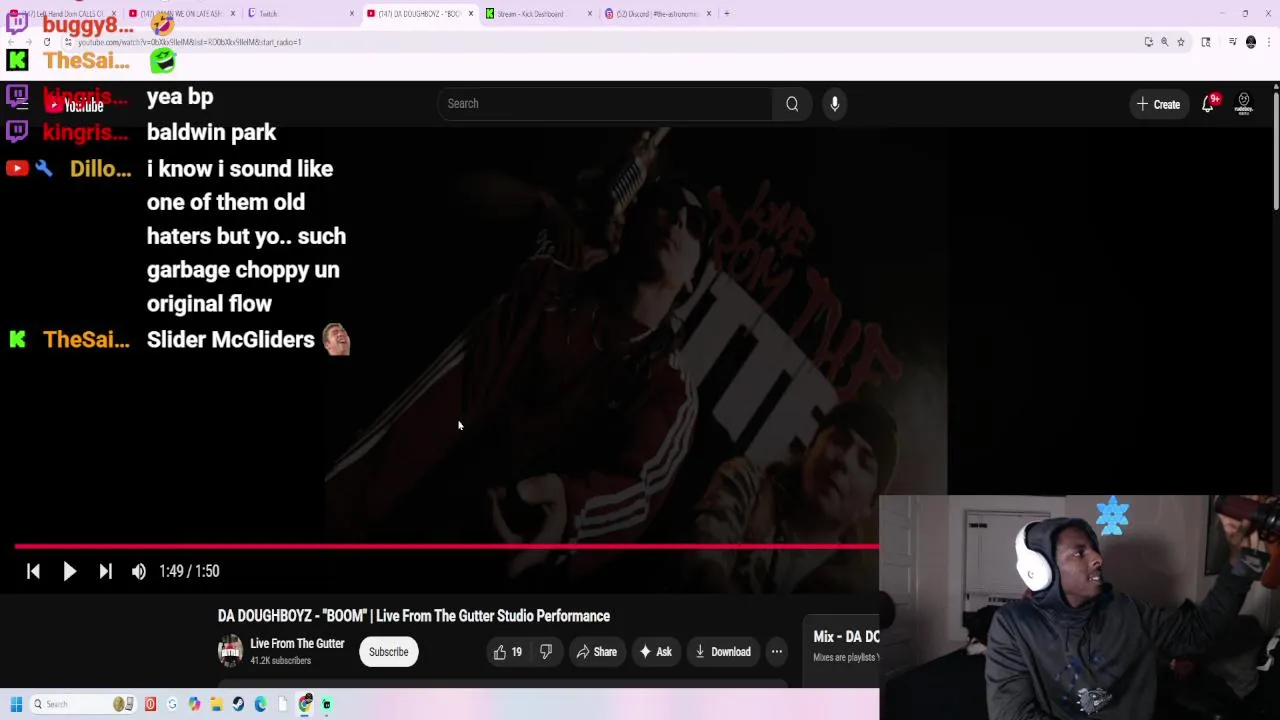
Task: Open Windows Start menu
Action: tap(16, 704)
